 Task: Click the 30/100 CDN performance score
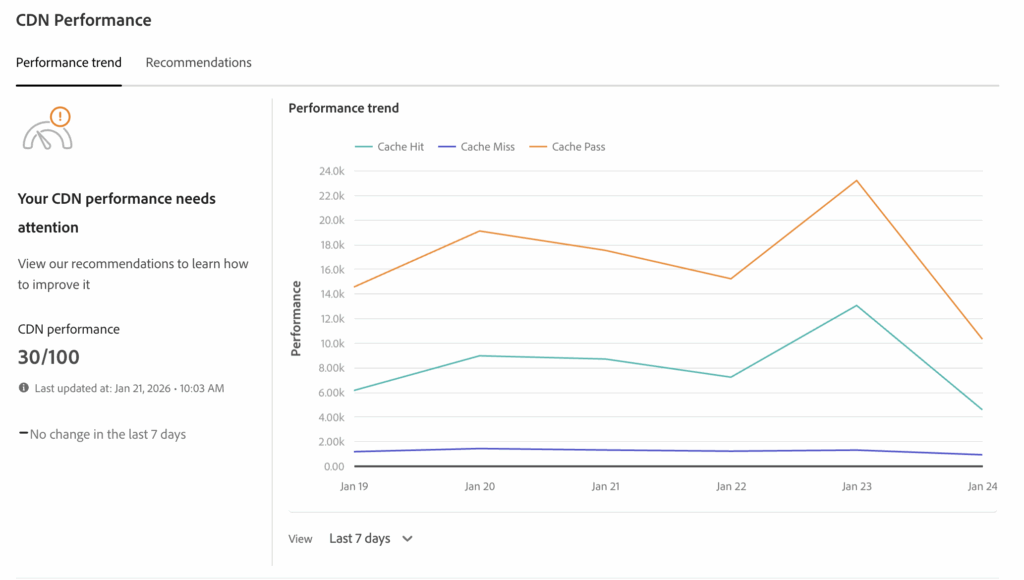pos(49,357)
